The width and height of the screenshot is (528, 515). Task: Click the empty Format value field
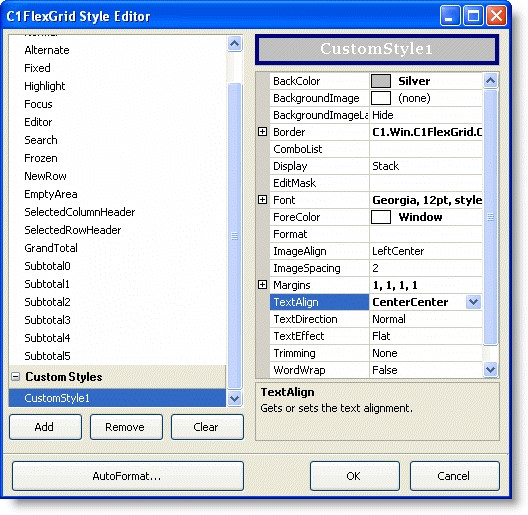tap(426, 234)
